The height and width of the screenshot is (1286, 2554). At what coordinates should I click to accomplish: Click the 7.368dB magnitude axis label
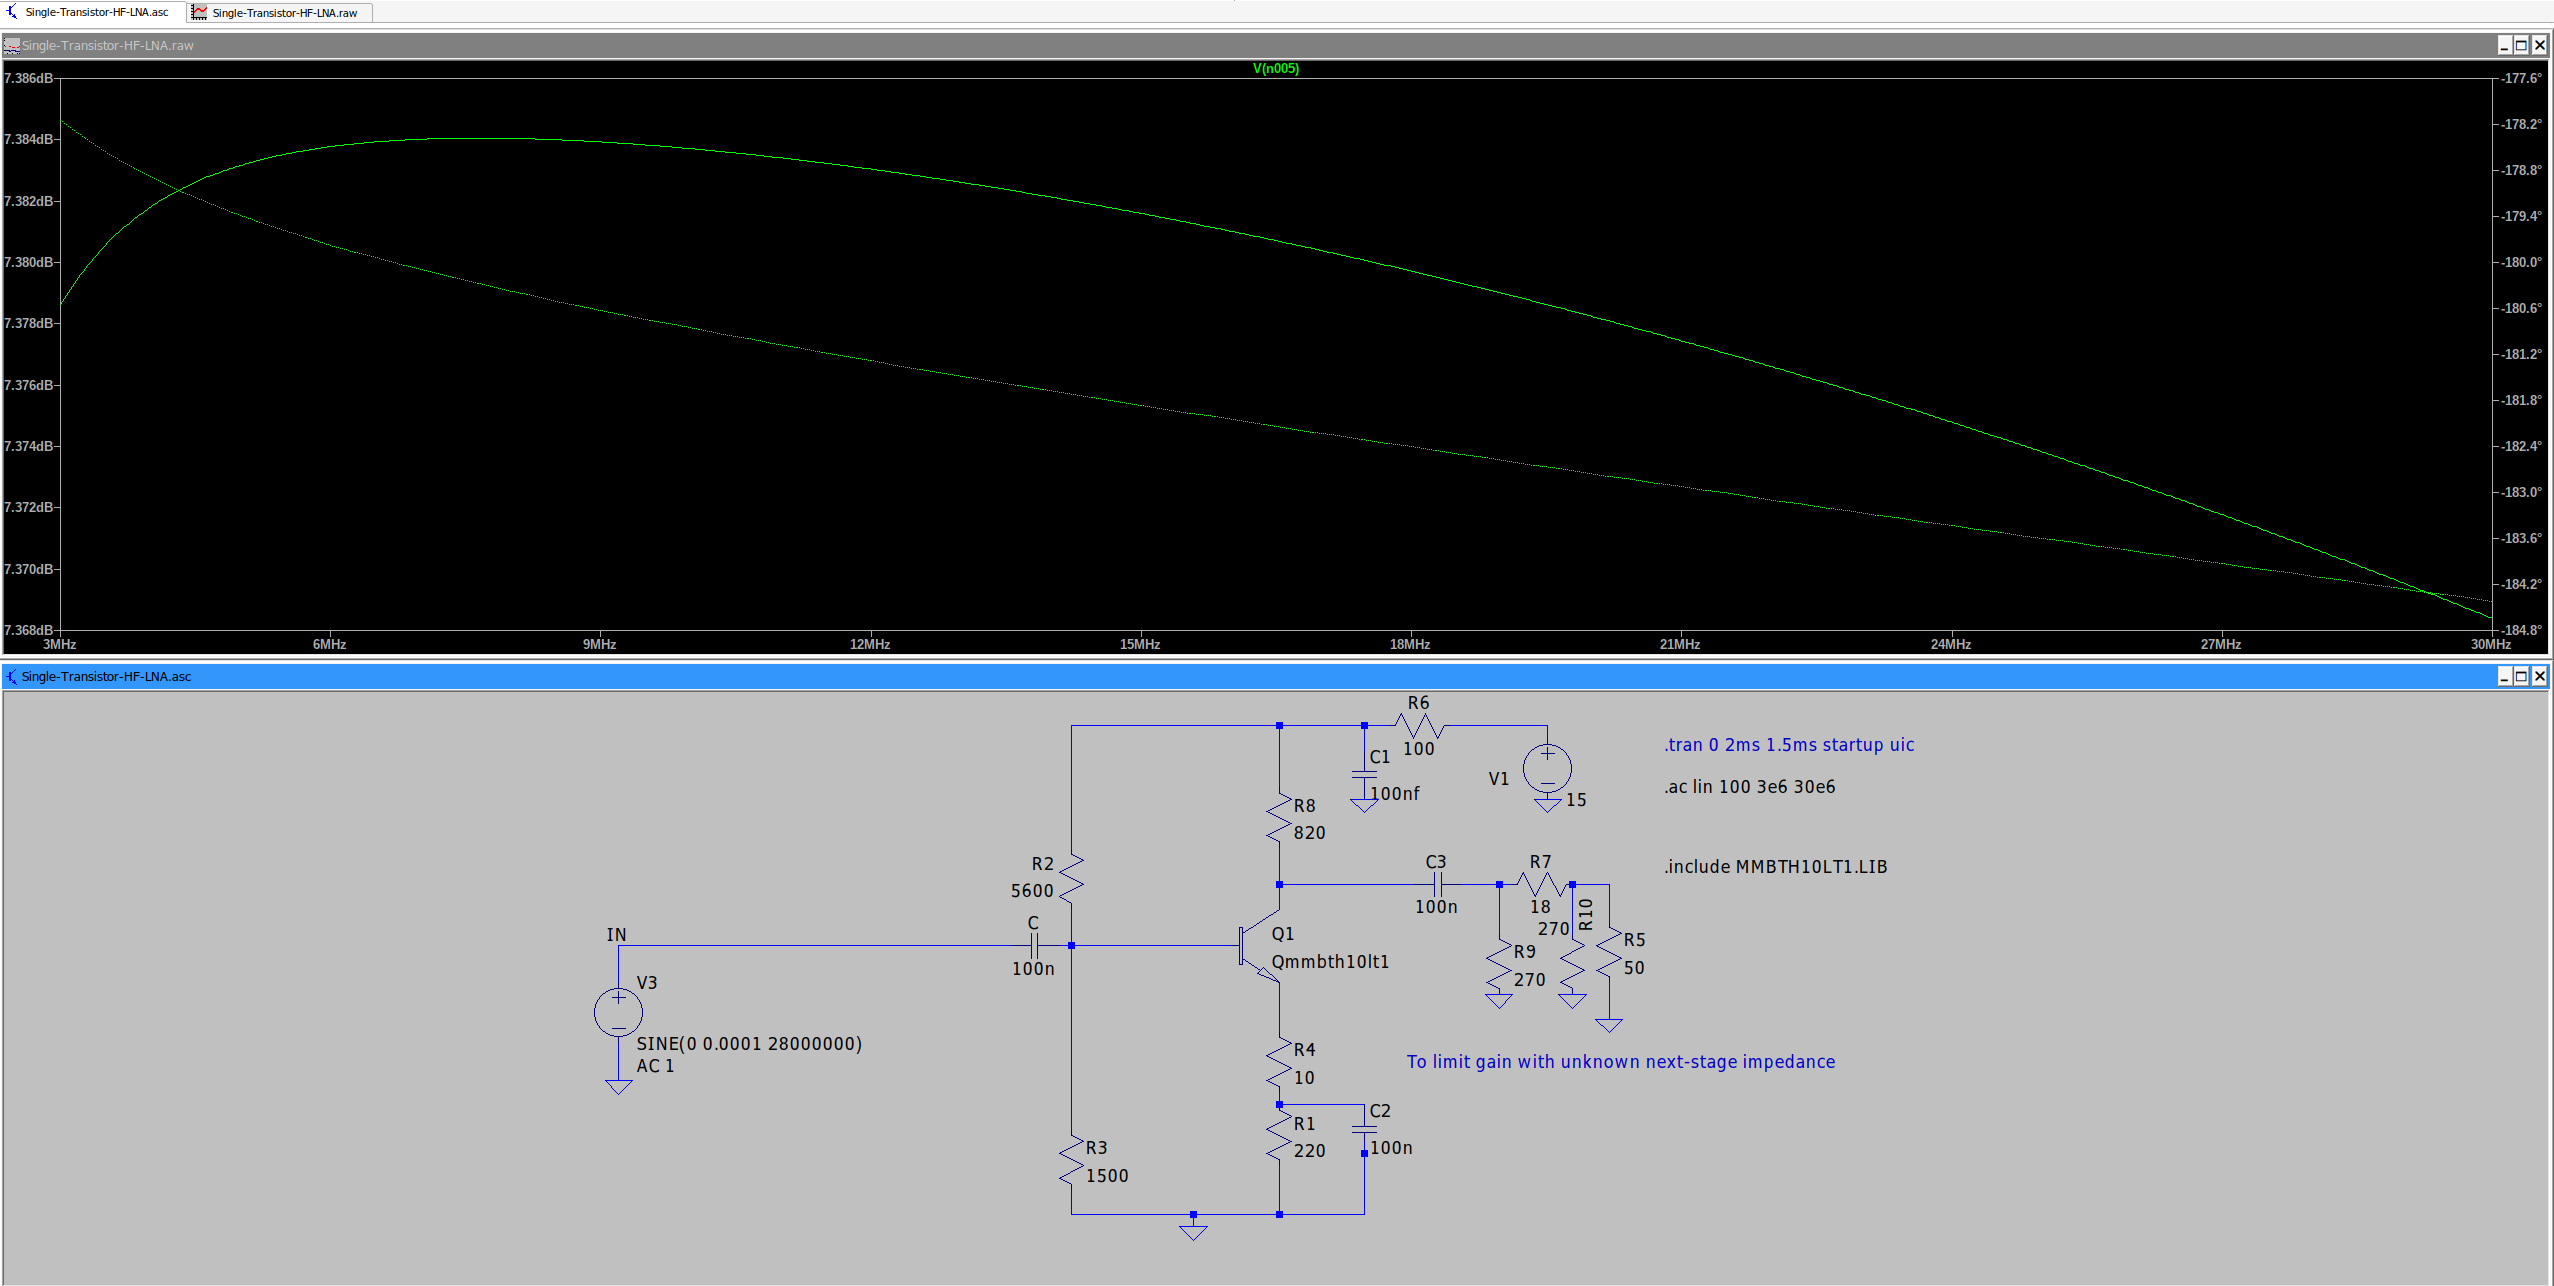point(28,630)
